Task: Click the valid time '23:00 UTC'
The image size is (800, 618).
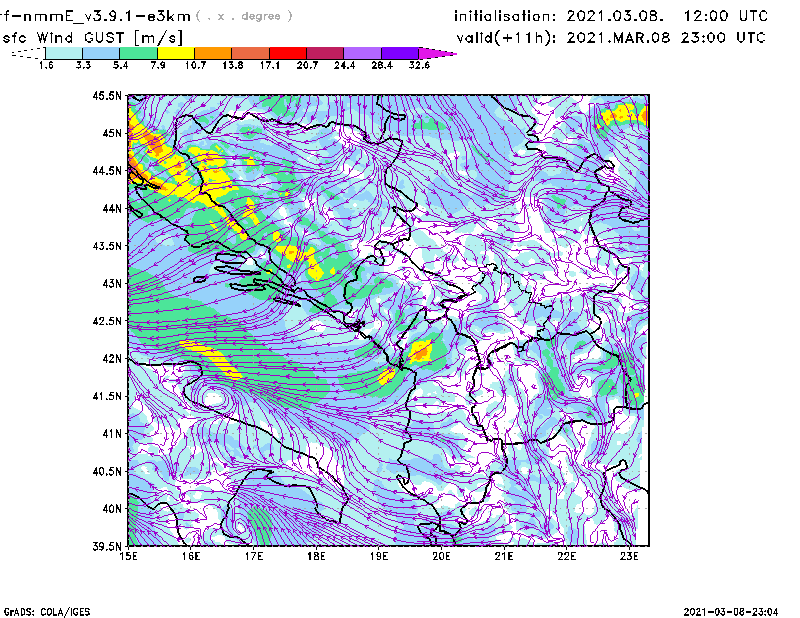Action: coord(723,37)
